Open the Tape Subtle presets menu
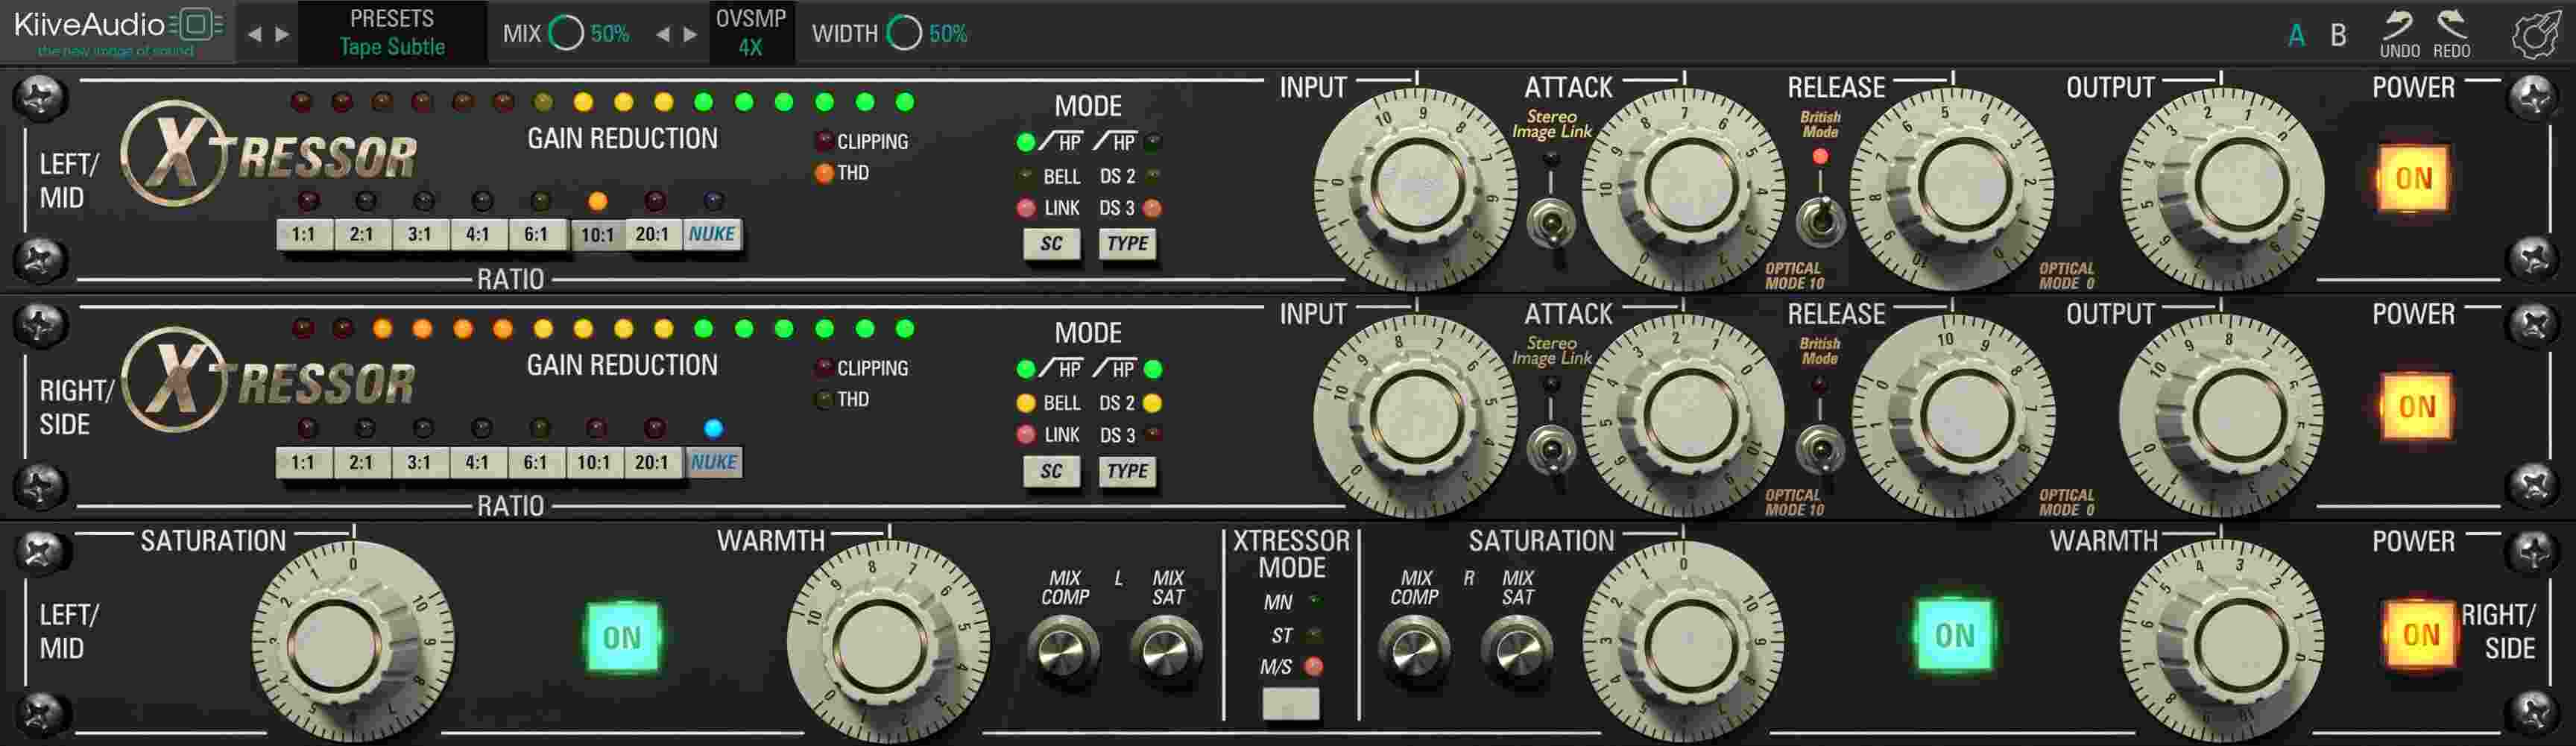This screenshot has height=746, width=2576. (392, 33)
